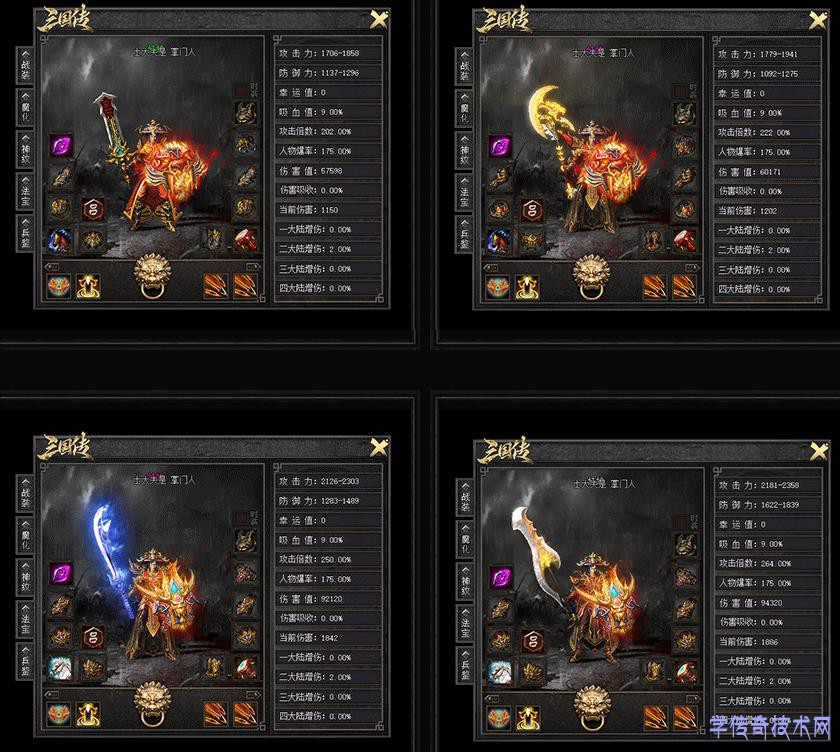Viewport: 840px width, 752px height.
Task: Open 学传奇技术网 watermark link
Action: coord(770,727)
